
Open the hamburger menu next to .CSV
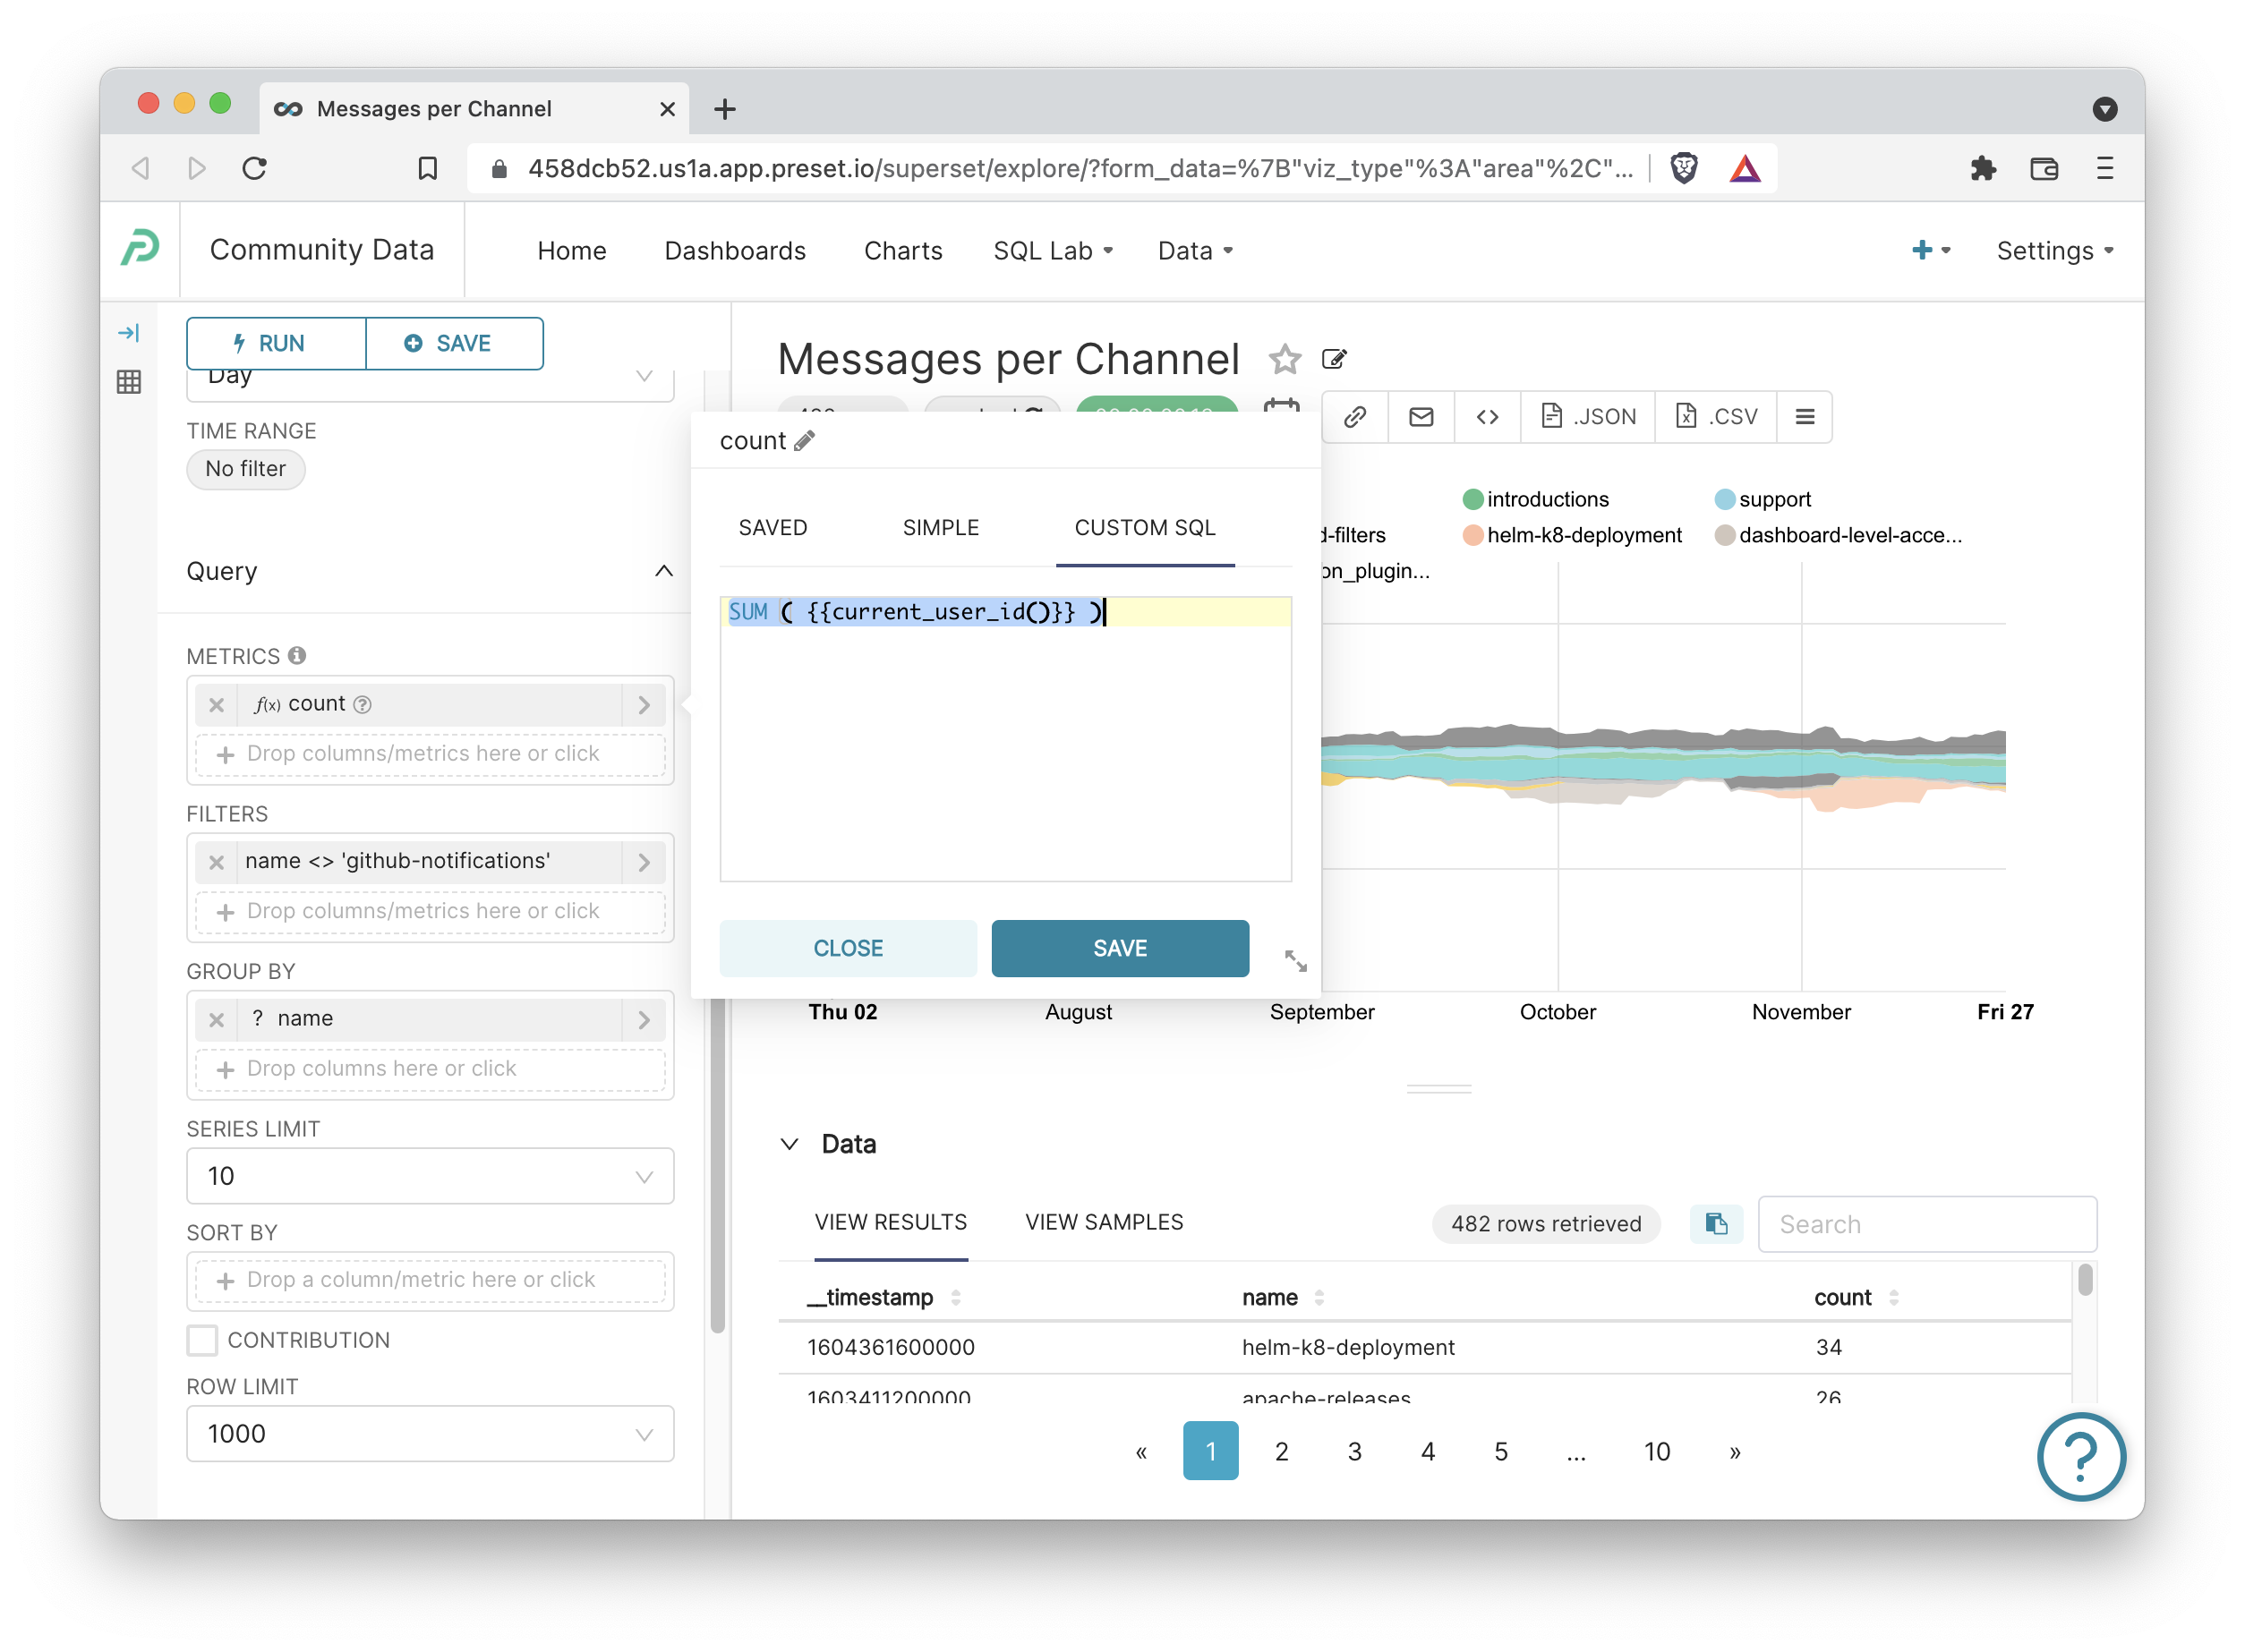point(1804,416)
